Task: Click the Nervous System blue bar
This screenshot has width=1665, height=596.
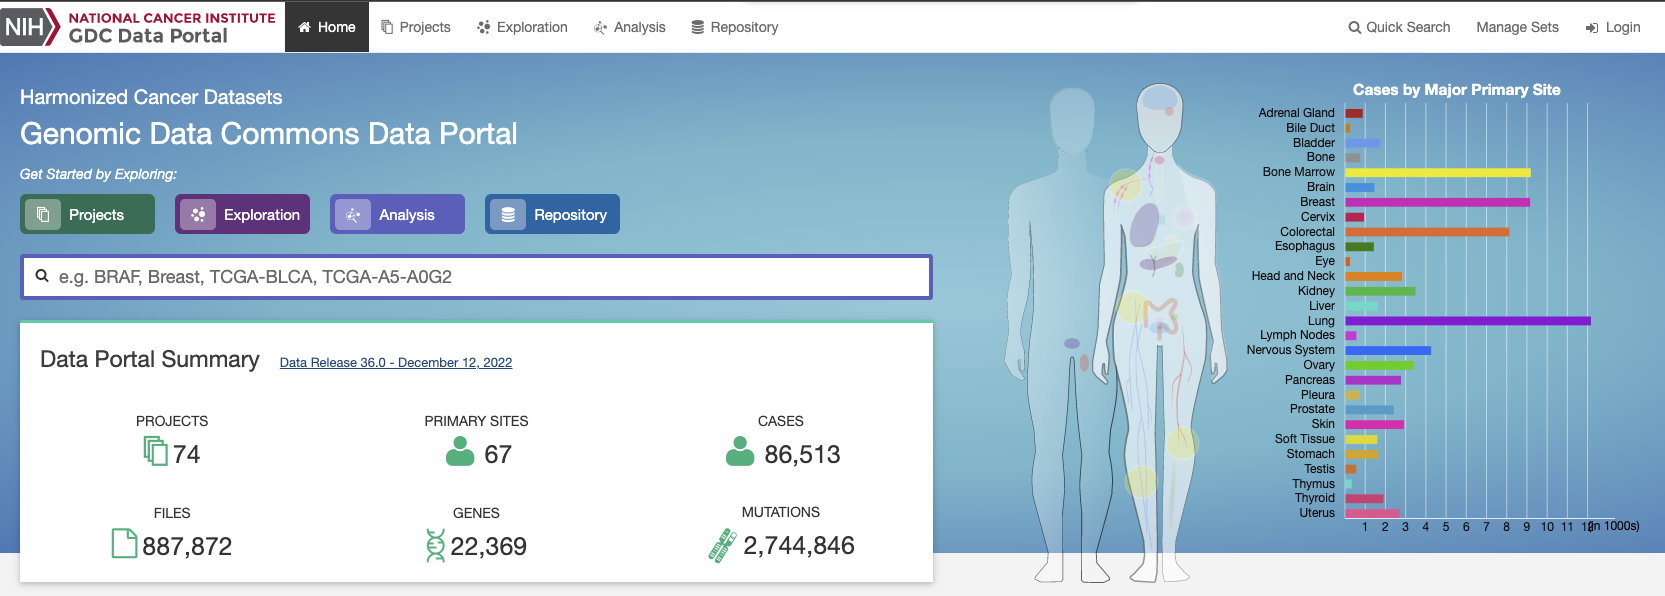Action: (x=1388, y=350)
